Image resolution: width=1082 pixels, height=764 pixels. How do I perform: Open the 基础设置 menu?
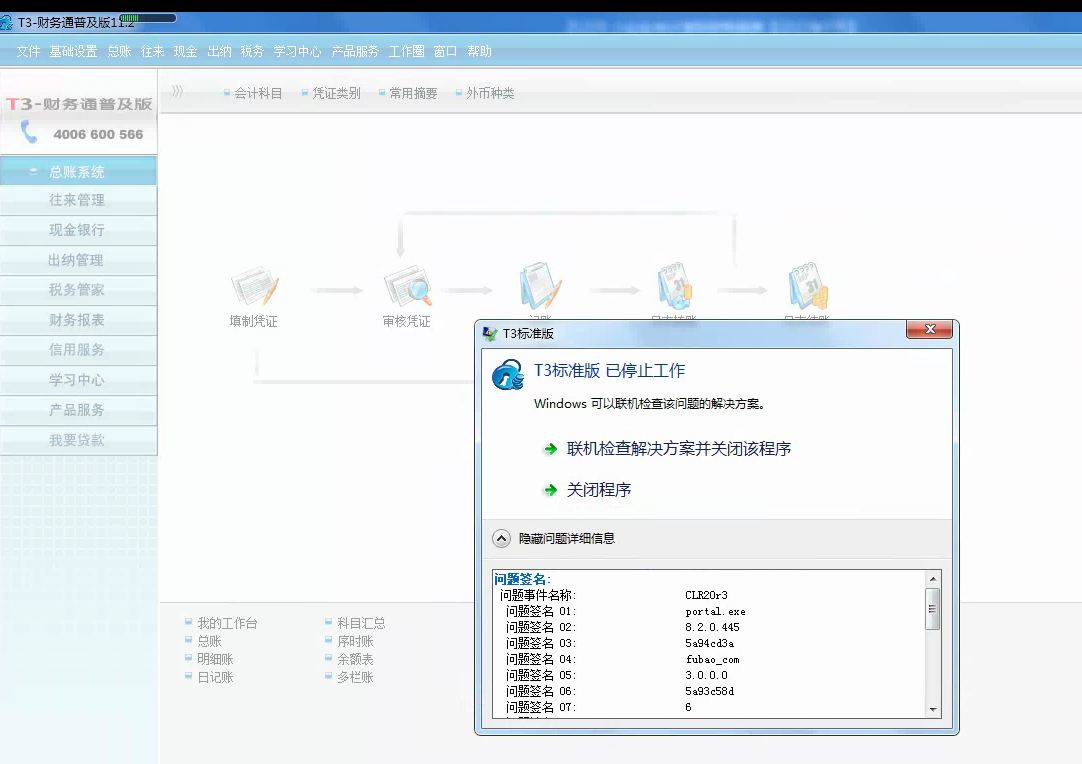[x=73, y=51]
